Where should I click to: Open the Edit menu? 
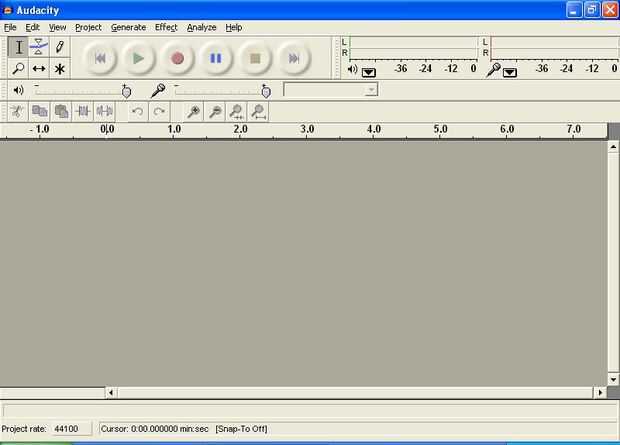tap(32, 27)
